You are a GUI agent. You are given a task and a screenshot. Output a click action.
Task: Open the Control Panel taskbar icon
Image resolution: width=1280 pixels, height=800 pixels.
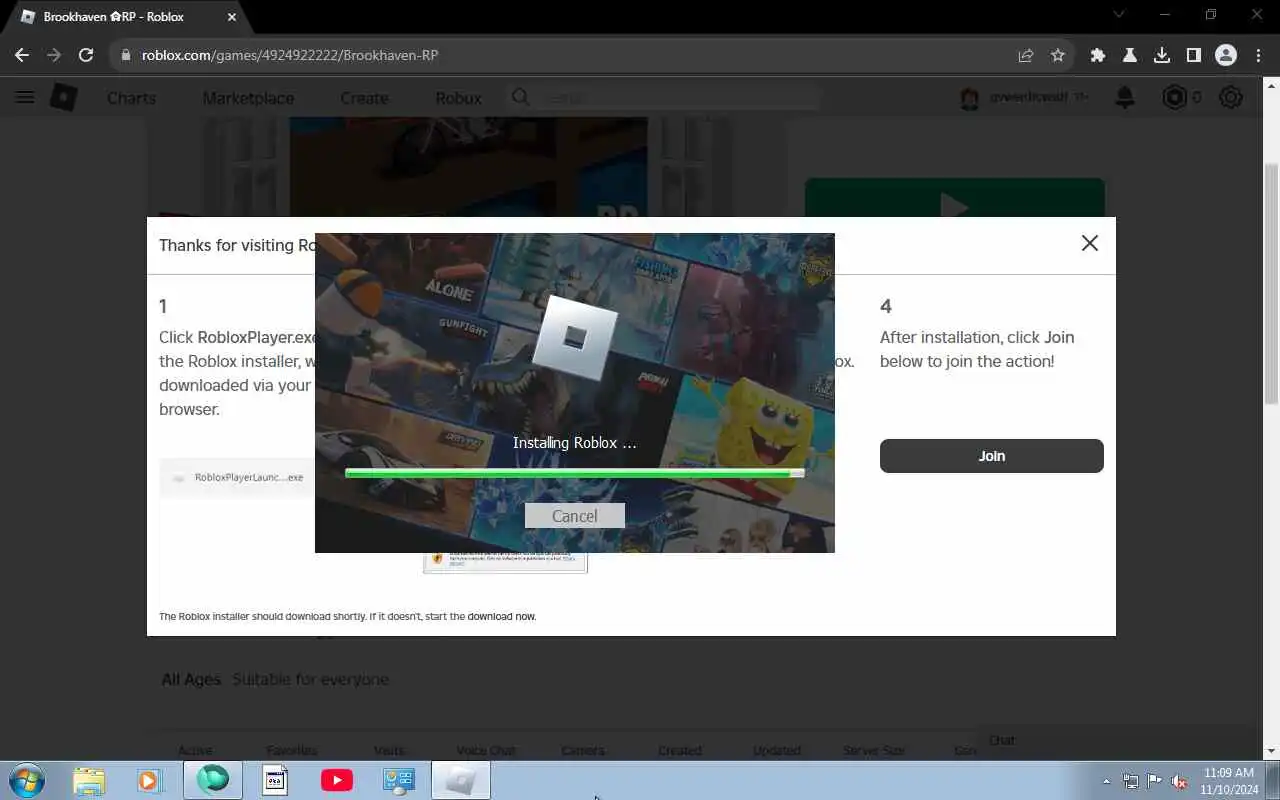[399, 780]
